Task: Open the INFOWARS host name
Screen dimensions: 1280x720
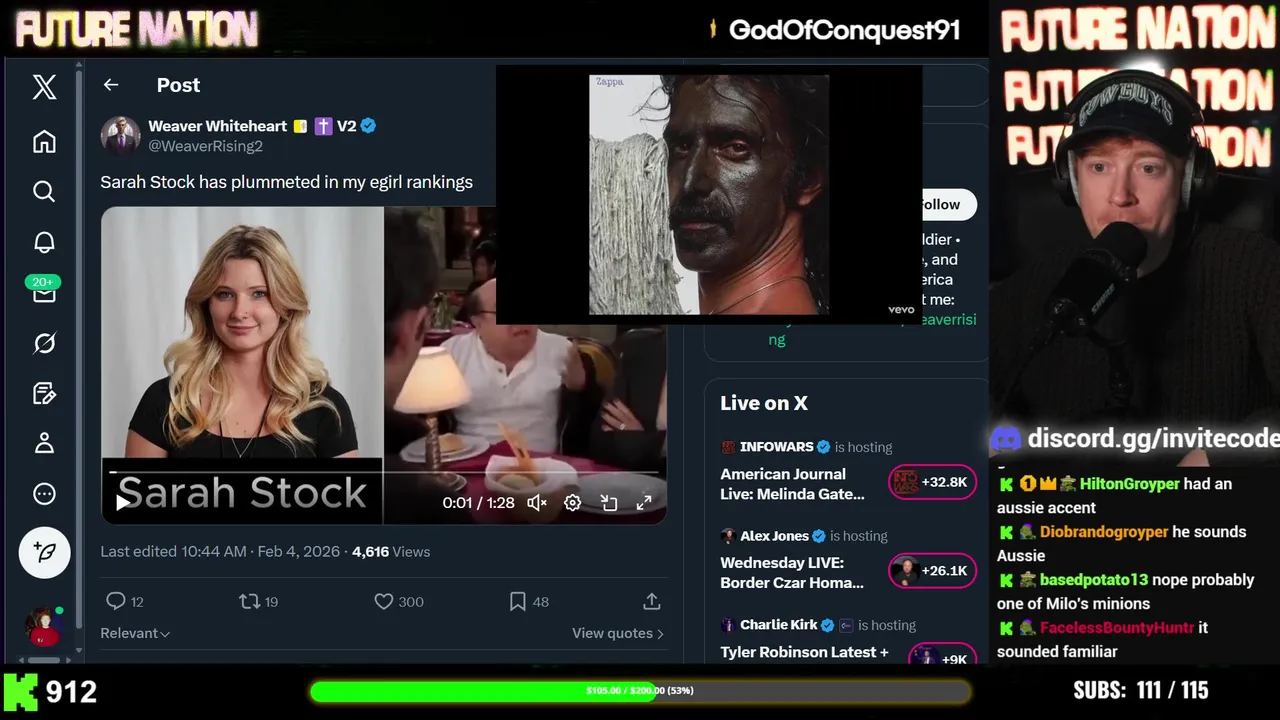Action: (x=777, y=447)
